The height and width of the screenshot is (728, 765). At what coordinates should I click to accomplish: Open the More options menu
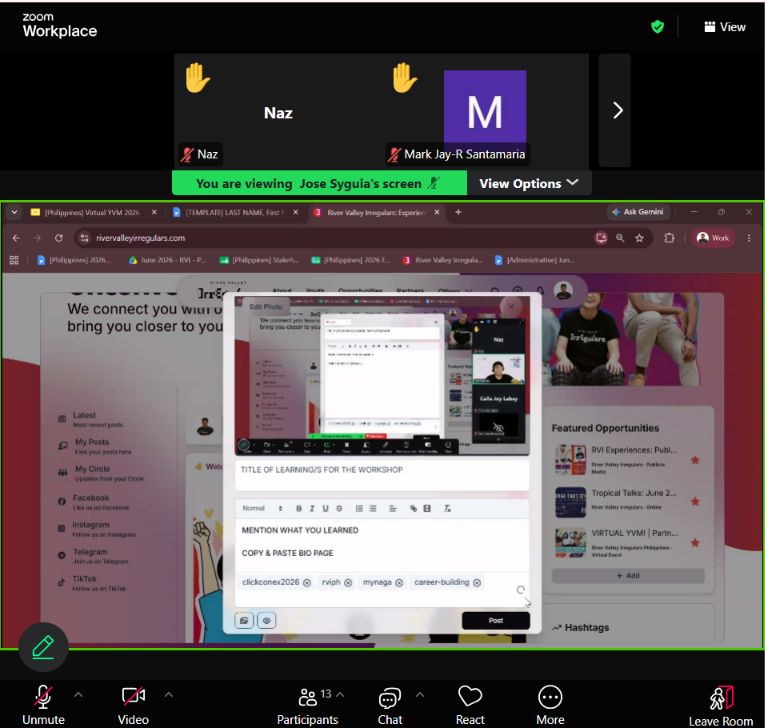550,706
